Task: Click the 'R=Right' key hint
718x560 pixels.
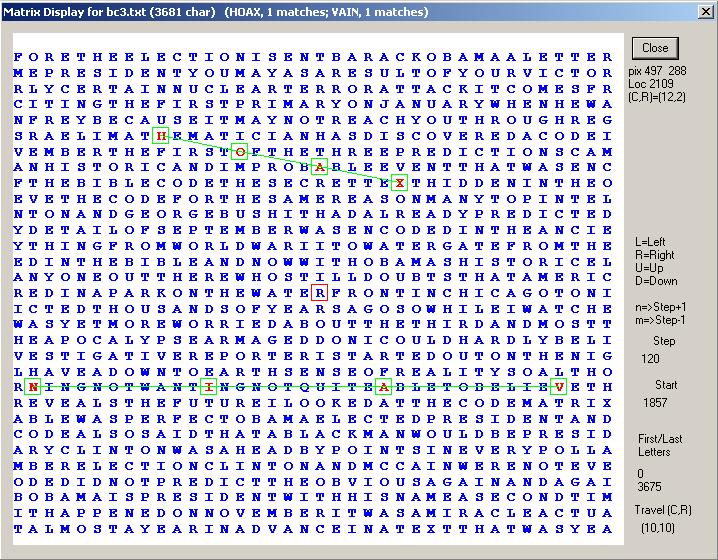Action: (x=655, y=255)
